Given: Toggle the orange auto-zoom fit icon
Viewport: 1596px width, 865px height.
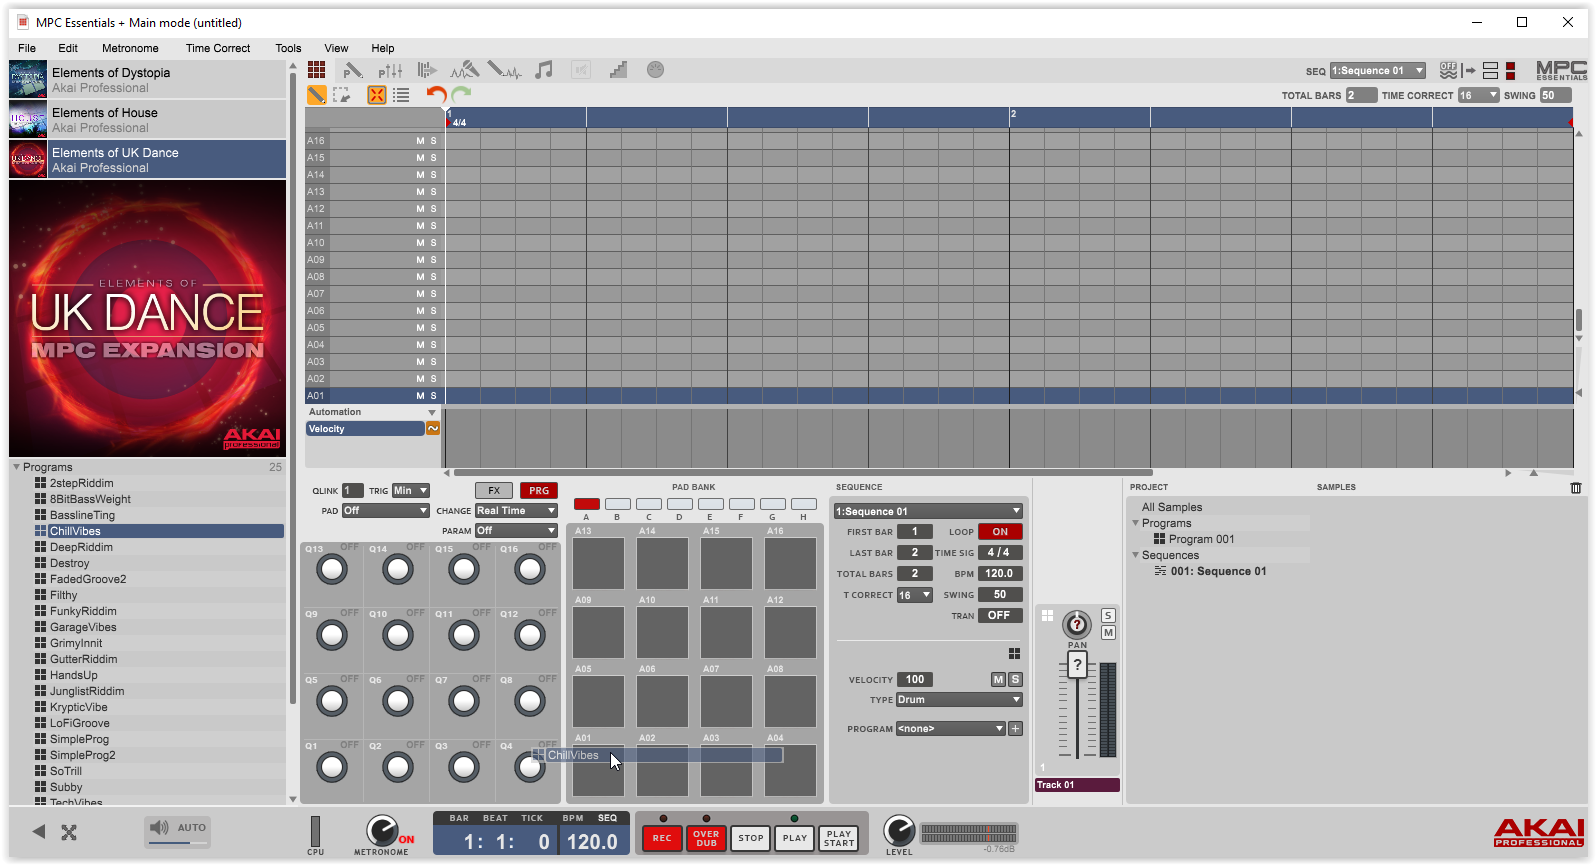Looking at the screenshot, I should [x=377, y=95].
